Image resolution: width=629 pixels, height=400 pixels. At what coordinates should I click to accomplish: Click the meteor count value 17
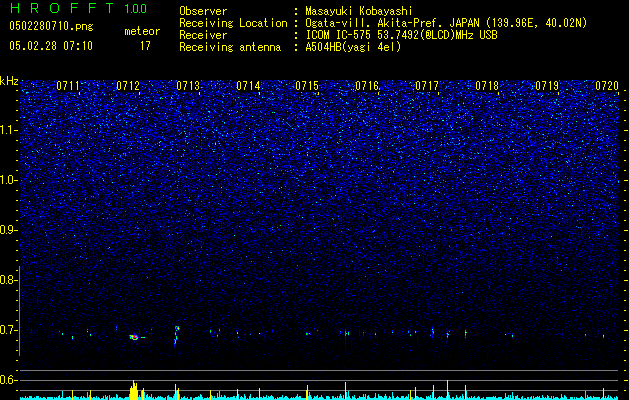145,46
